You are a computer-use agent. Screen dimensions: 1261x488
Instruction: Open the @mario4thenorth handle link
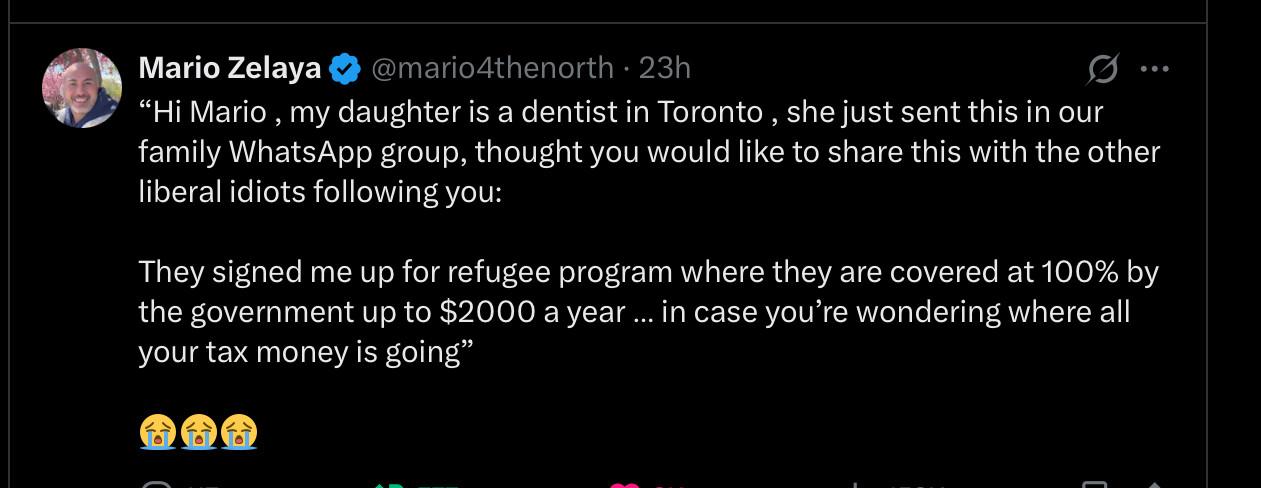point(492,68)
